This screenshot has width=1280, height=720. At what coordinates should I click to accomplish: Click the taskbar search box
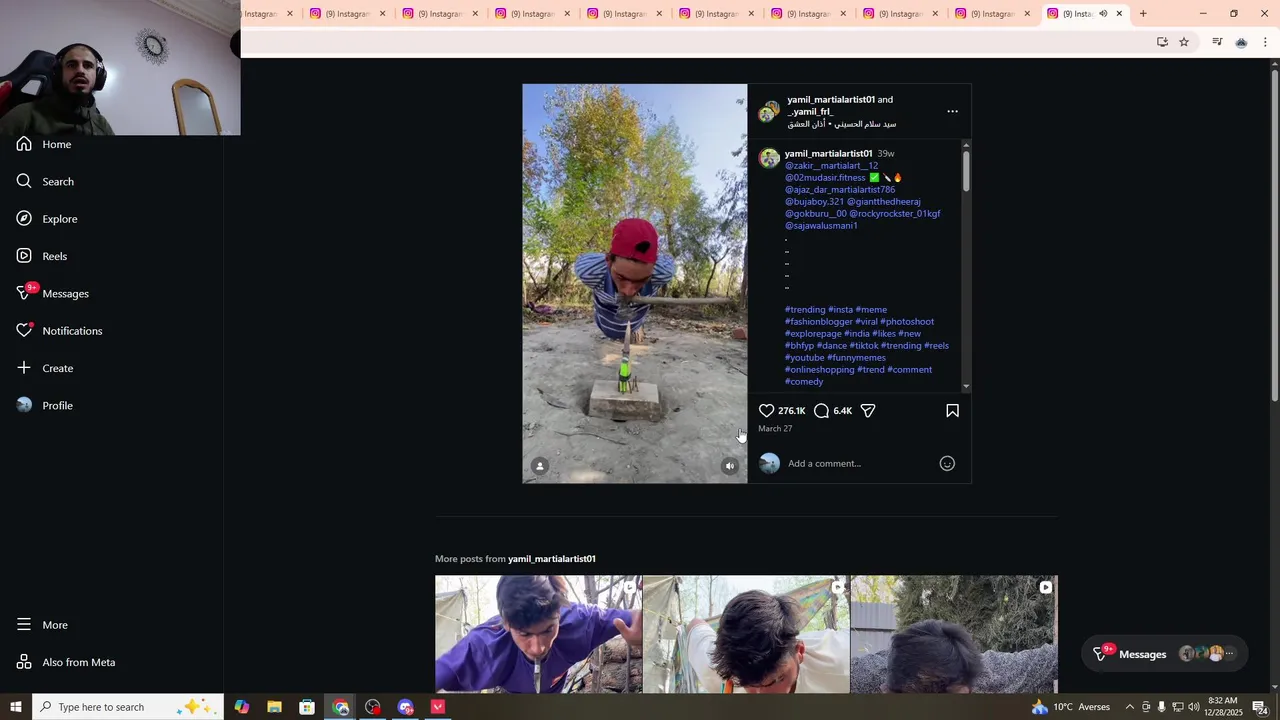coord(128,707)
